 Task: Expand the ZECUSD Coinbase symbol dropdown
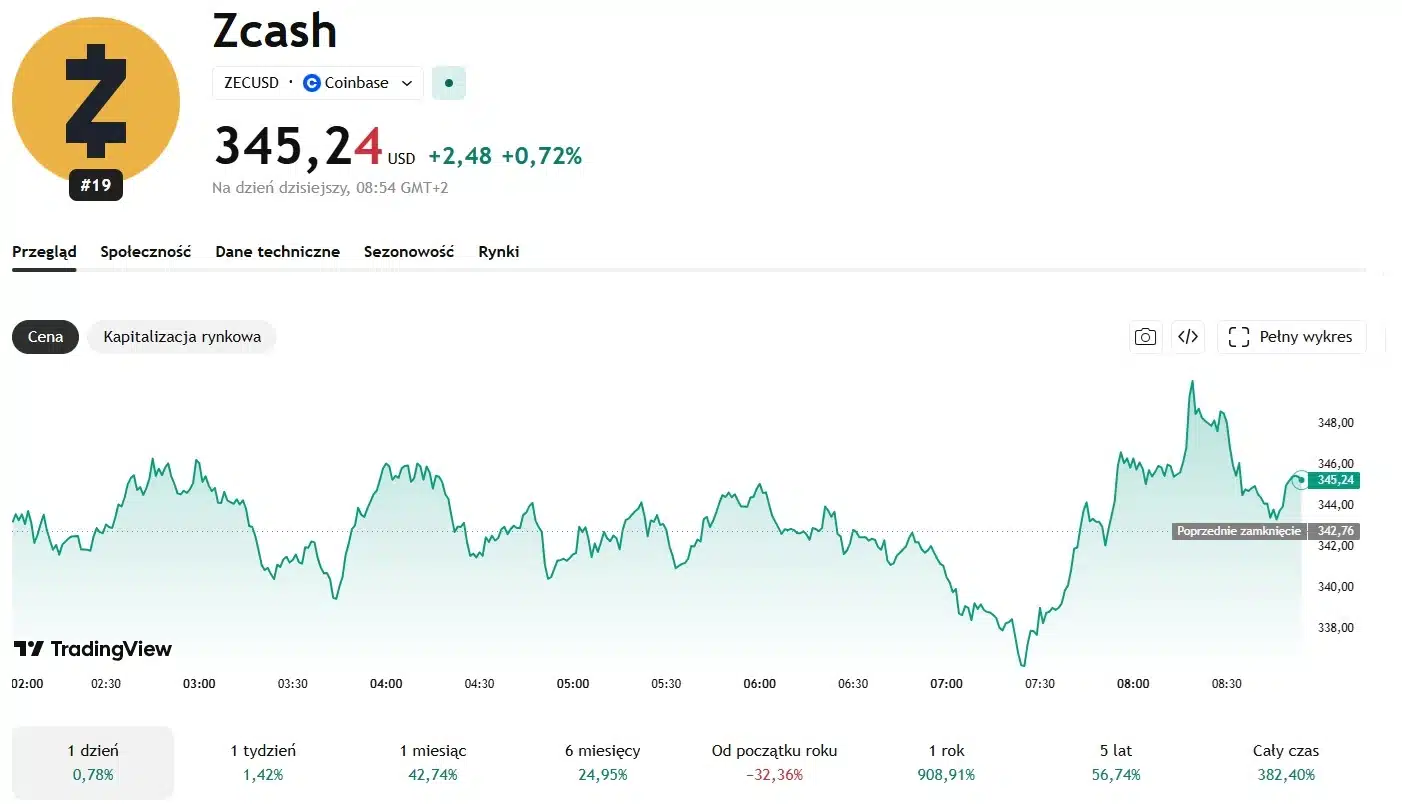pos(406,83)
